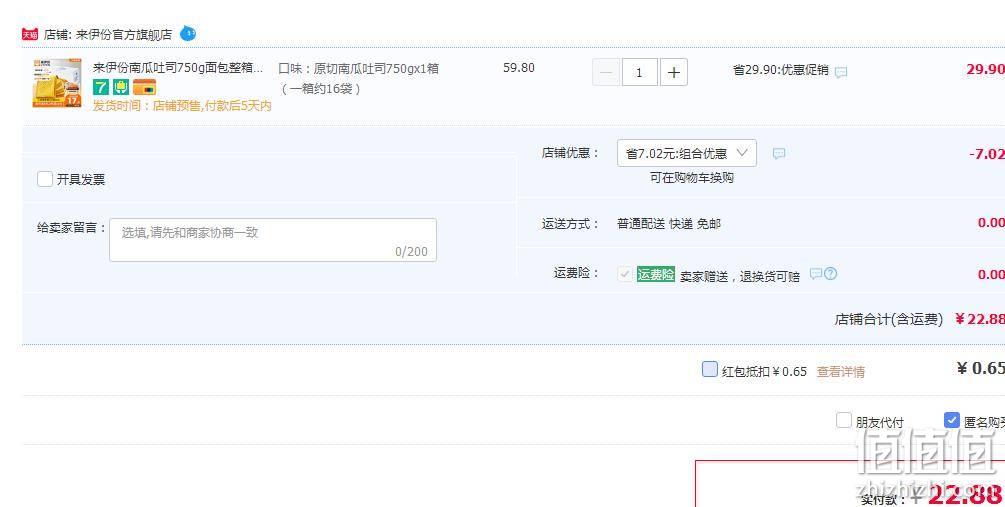Click the 发货时间：店铺预售,付款后5天内 notice
This screenshot has width=1005, height=507.
pyautogui.click(x=182, y=106)
